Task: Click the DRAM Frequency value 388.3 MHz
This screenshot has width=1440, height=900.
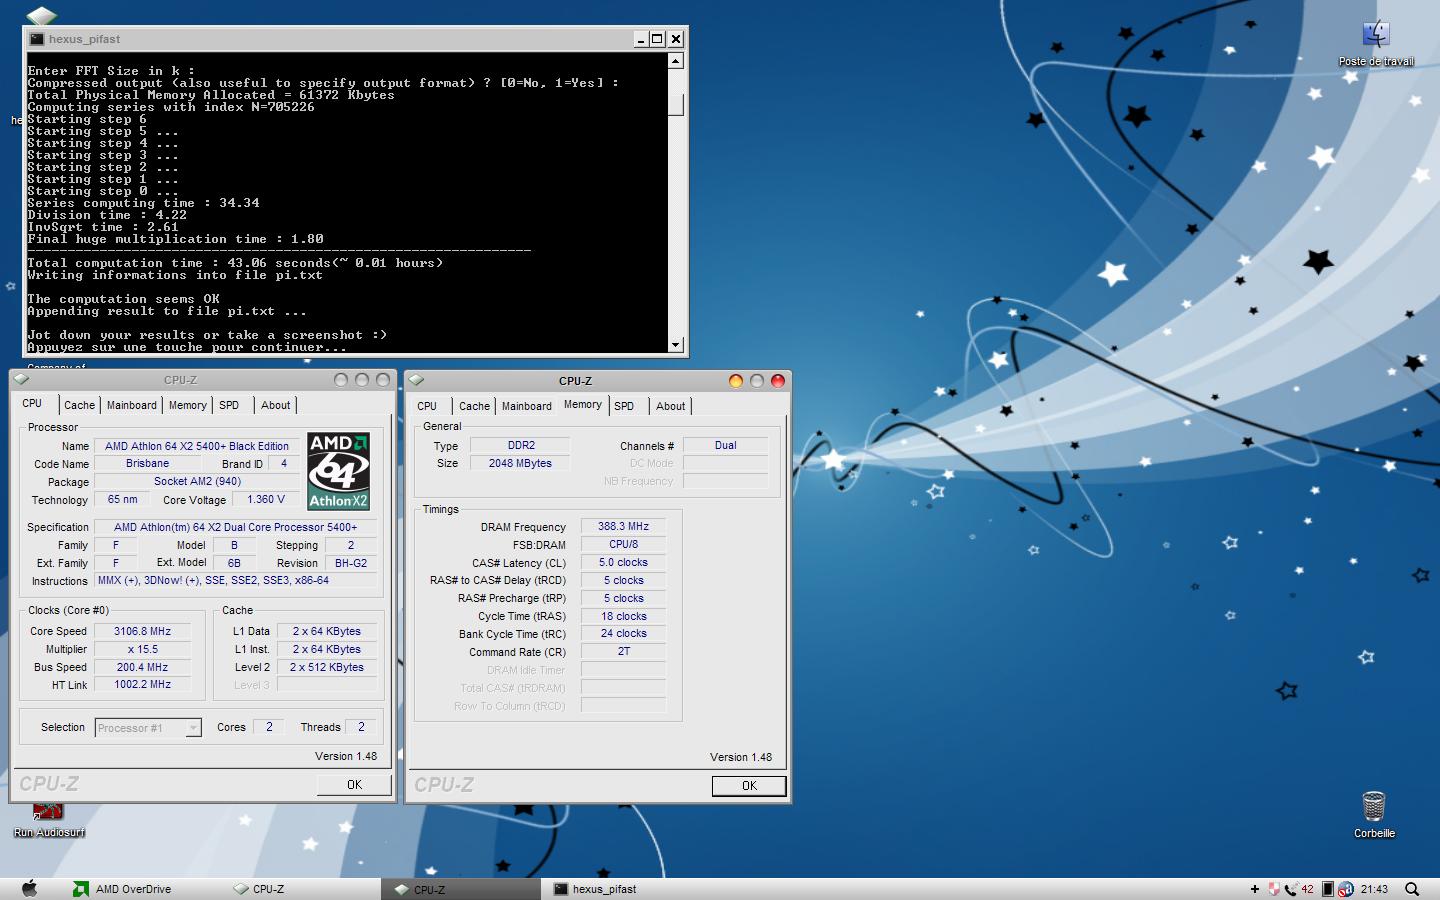Action: (623, 527)
